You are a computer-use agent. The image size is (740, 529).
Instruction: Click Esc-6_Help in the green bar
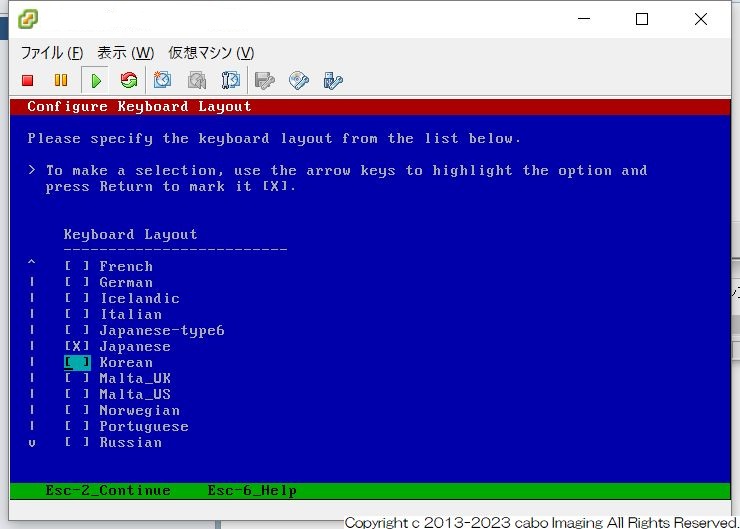(252, 491)
